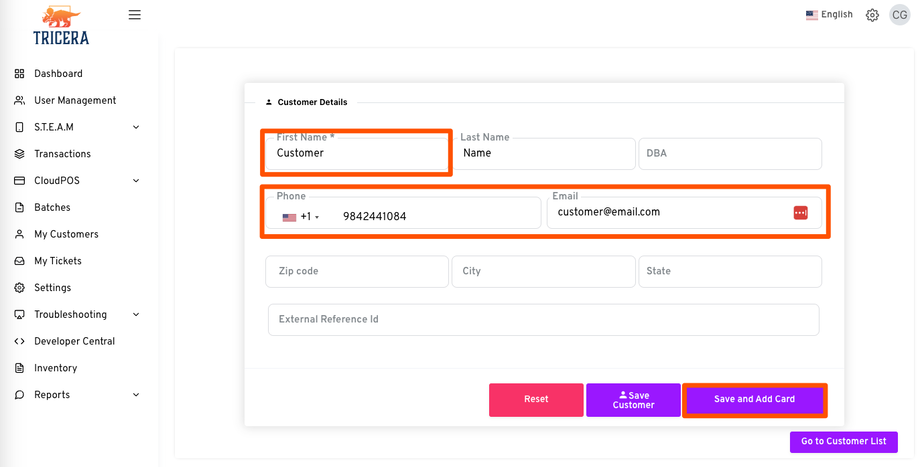The image size is (920, 467).
Task: Expand the S.T.E.A.M sidebar section
Action: click(136, 127)
